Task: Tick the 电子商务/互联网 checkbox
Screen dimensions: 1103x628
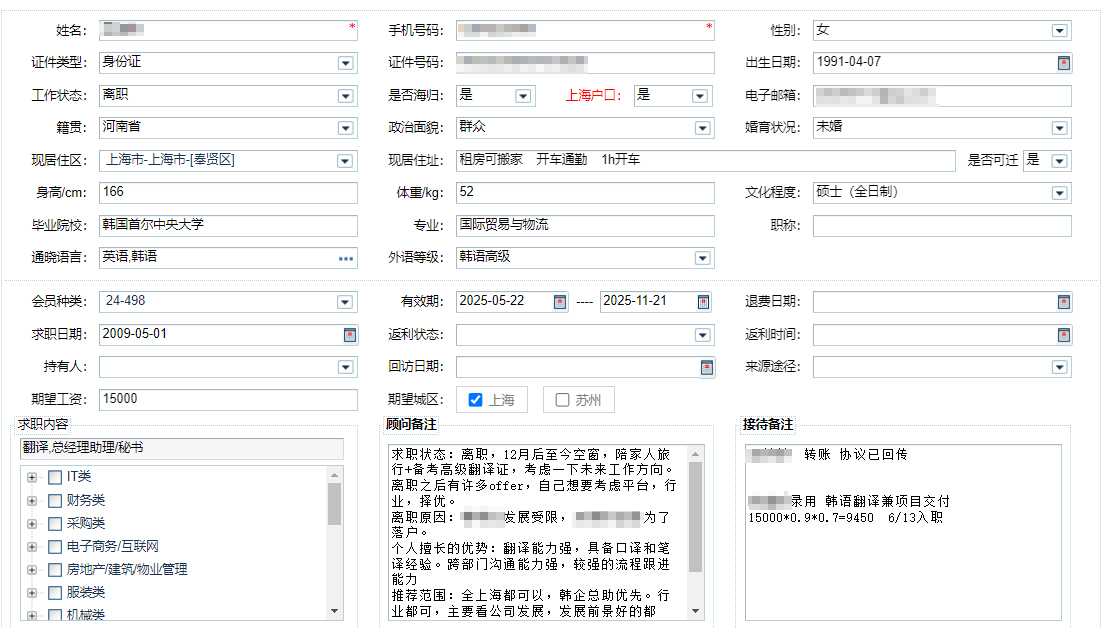Action: 55,547
